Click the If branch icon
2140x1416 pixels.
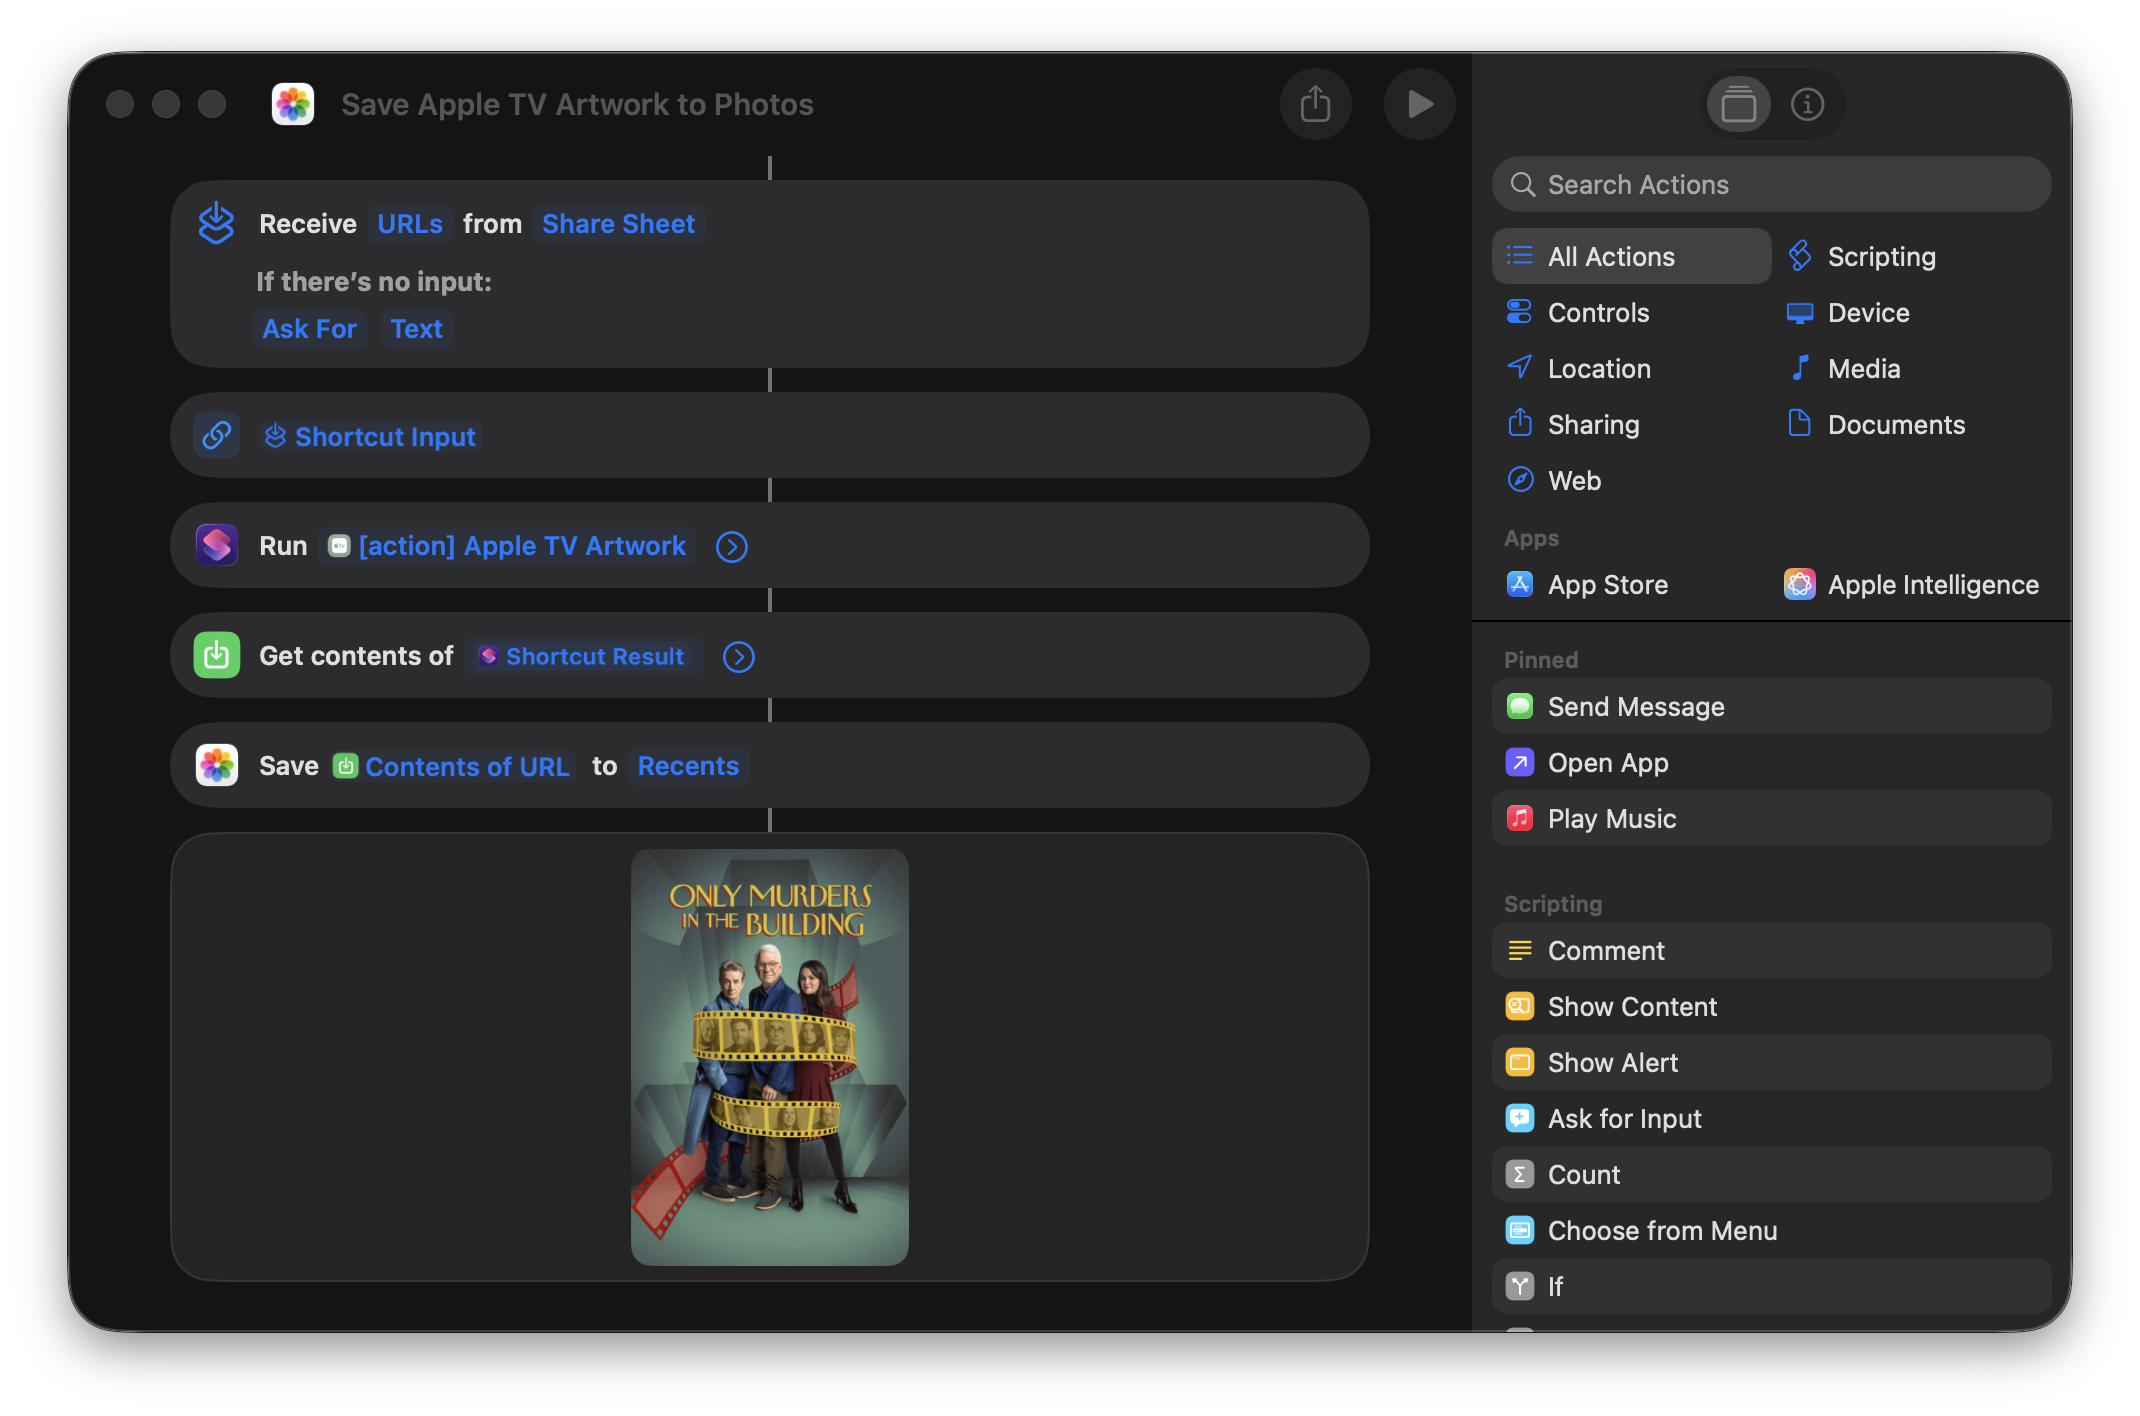click(x=1520, y=1286)
